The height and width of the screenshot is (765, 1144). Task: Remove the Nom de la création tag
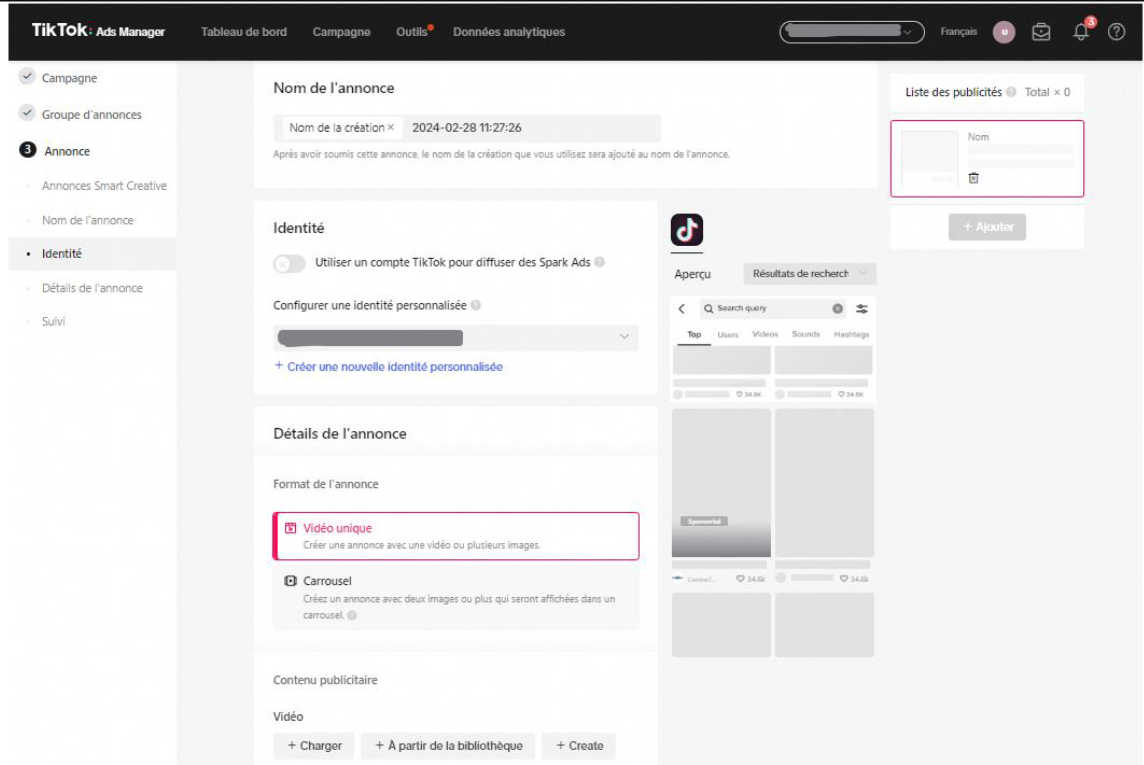tap(390, 128)
